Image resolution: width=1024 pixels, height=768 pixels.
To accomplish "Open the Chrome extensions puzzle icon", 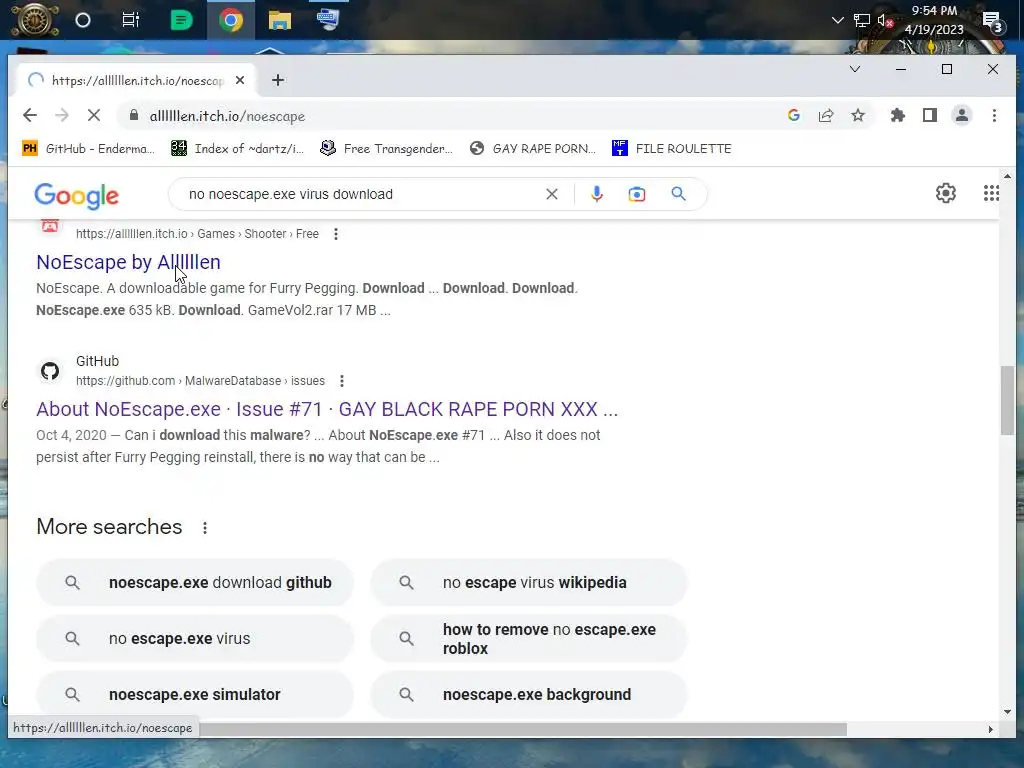I will (x=898, y=116).
